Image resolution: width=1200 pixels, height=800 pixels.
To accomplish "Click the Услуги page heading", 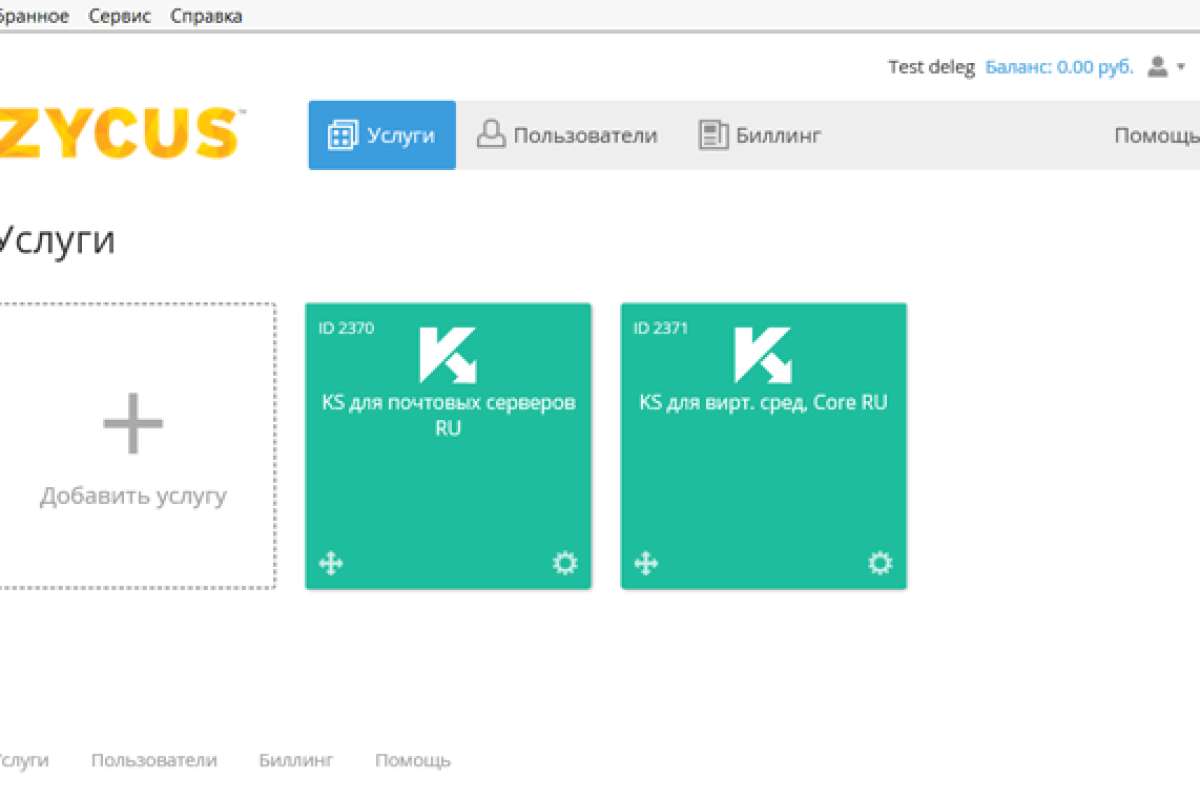I will (x=56, y=241).
